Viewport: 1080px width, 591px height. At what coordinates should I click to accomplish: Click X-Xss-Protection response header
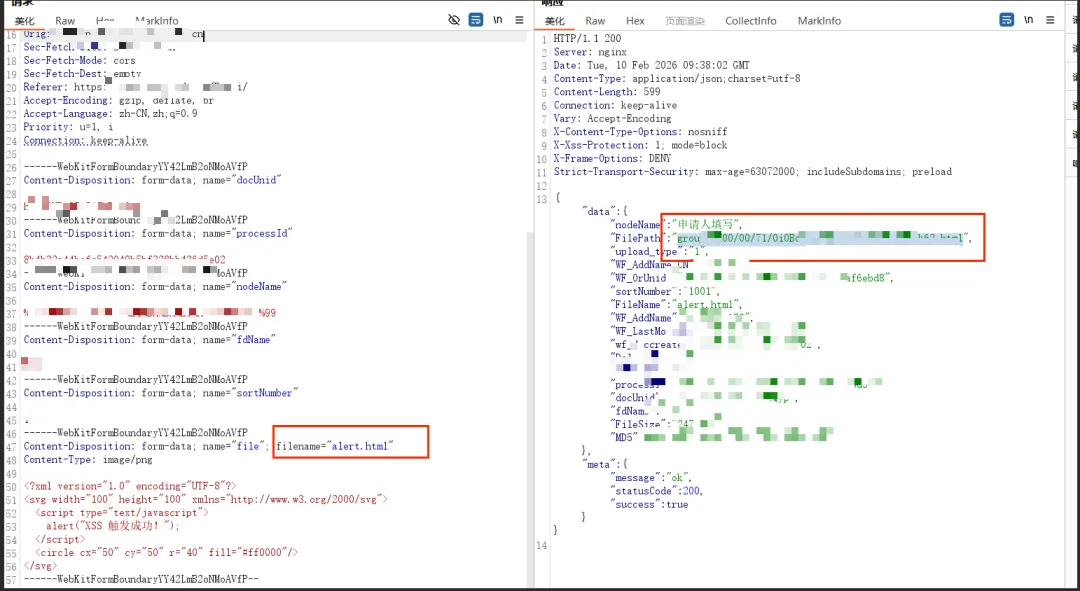pos(641,145)
